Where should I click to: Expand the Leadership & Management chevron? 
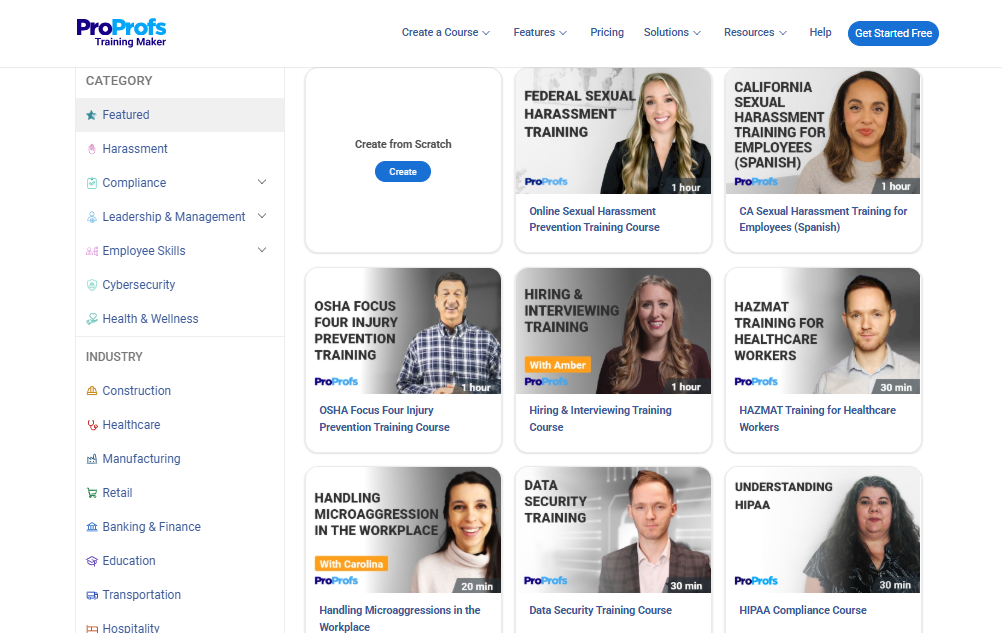point(262,216)
